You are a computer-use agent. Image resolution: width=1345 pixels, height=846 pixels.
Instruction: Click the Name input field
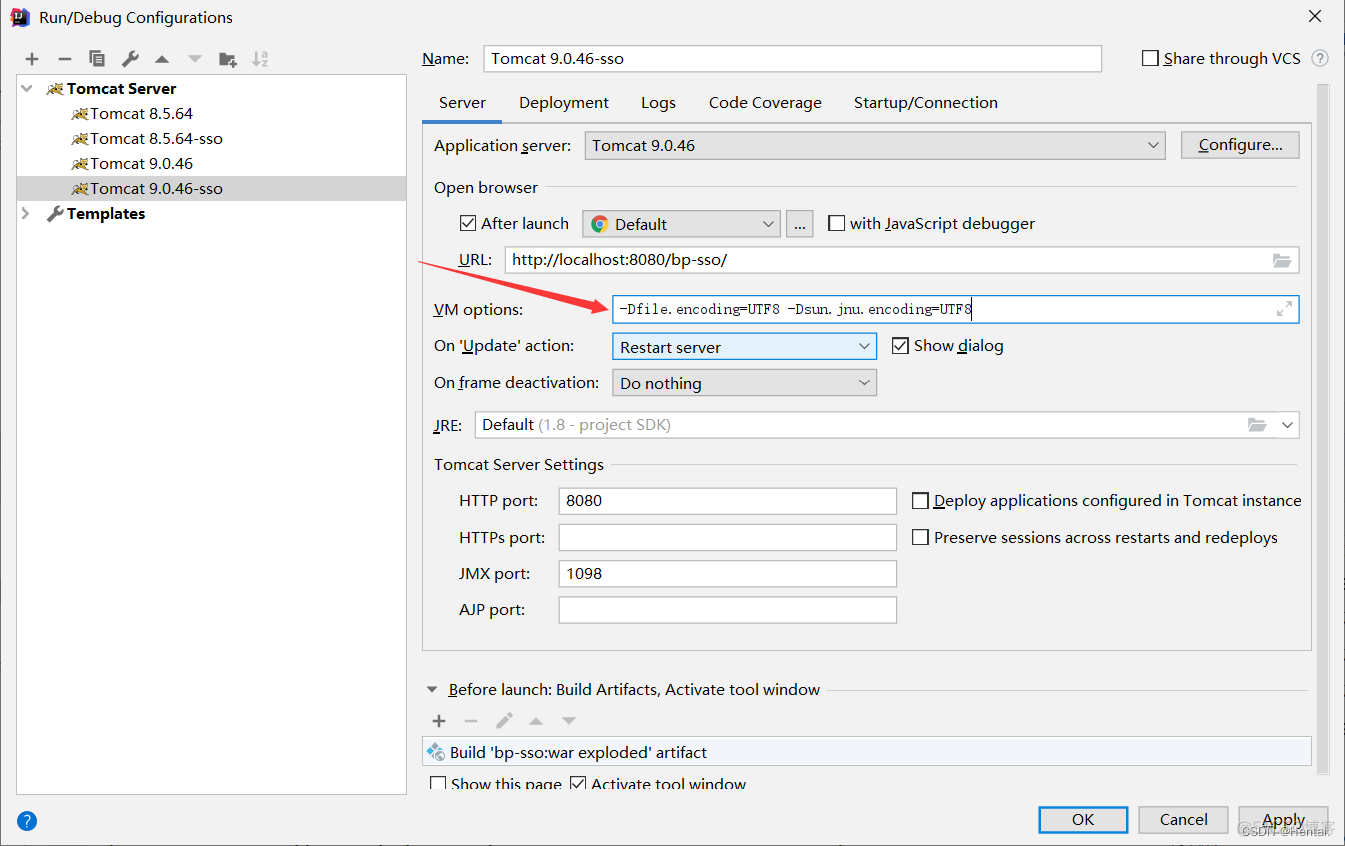[x=792, y=59]
